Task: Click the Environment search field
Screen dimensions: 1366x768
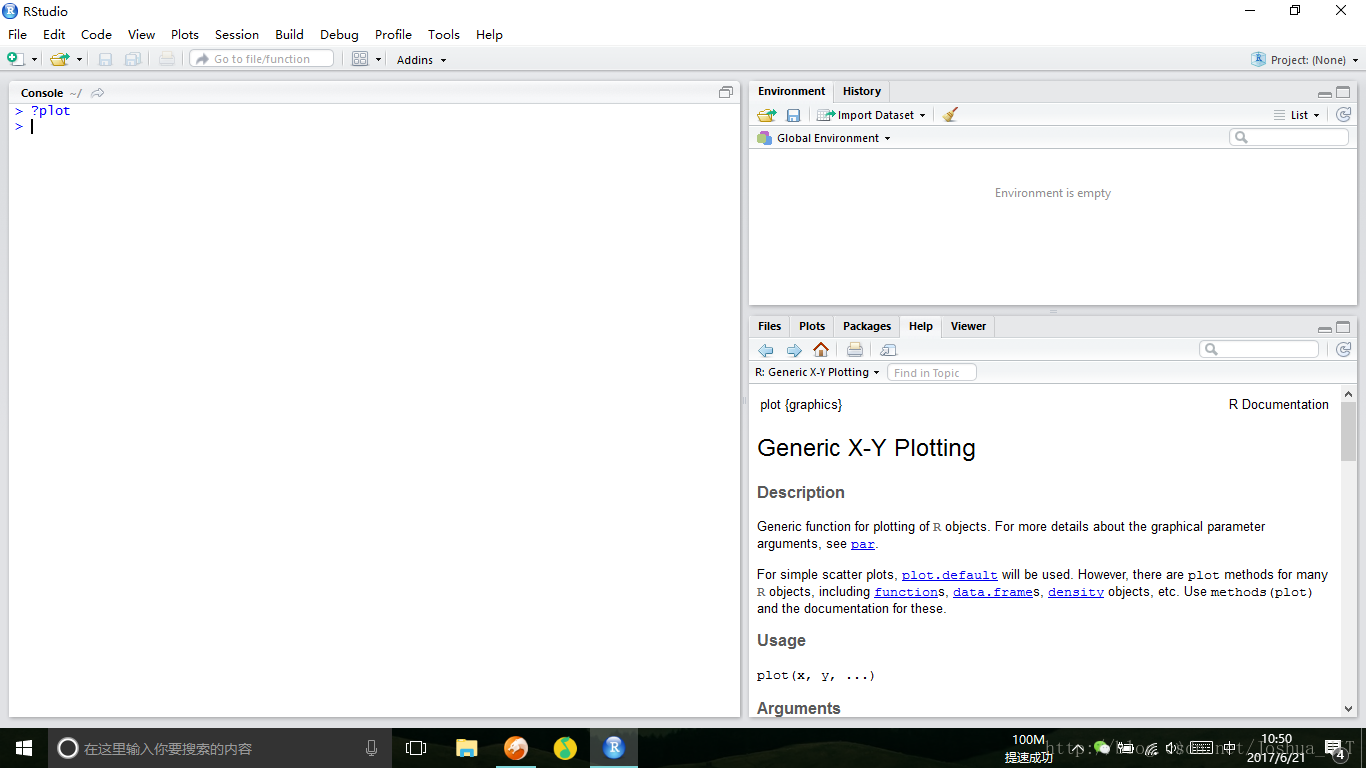Action: coord(1289,137)
